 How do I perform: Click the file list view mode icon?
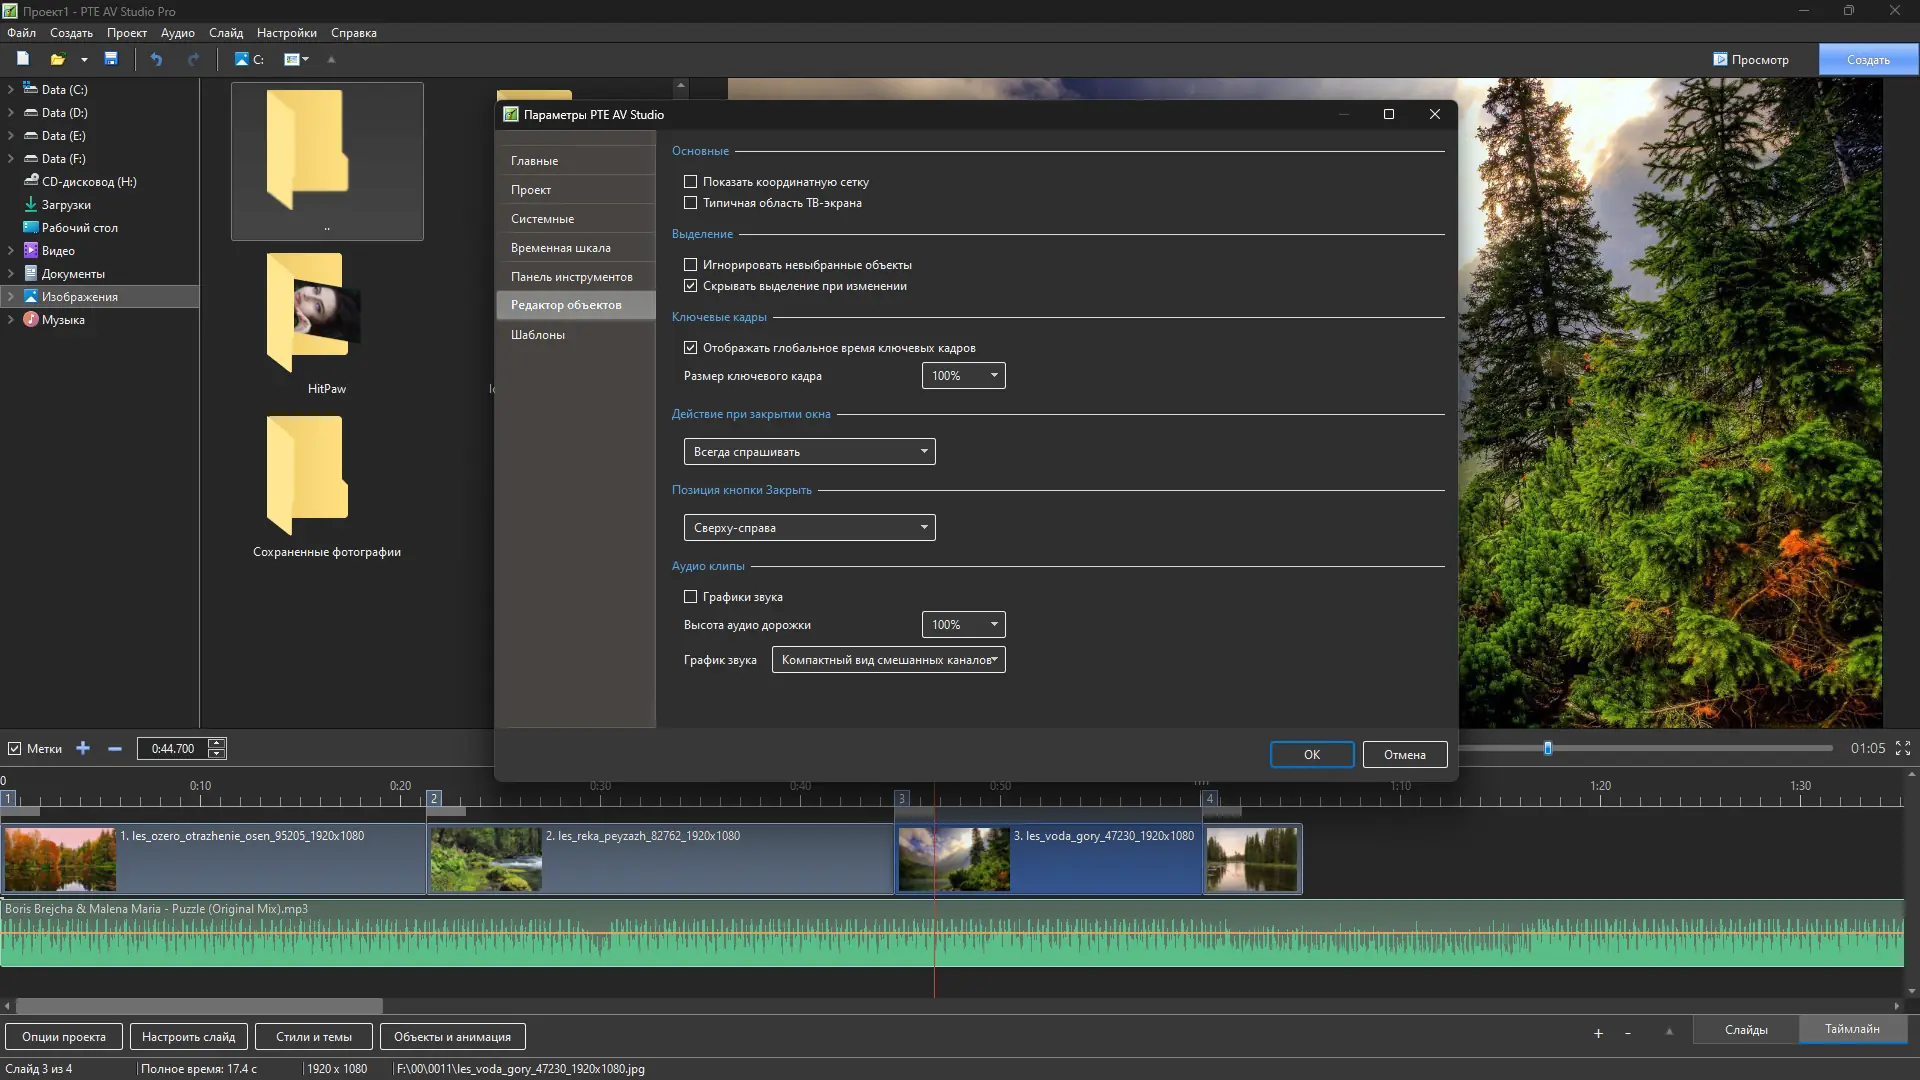[292, 59]
